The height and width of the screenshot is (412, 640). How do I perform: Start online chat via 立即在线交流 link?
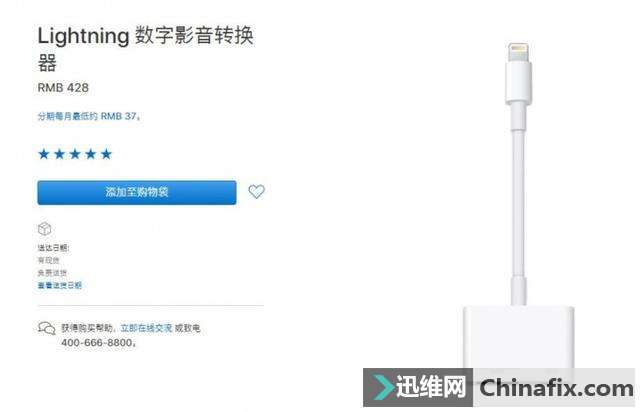click(x=146, y=328)
